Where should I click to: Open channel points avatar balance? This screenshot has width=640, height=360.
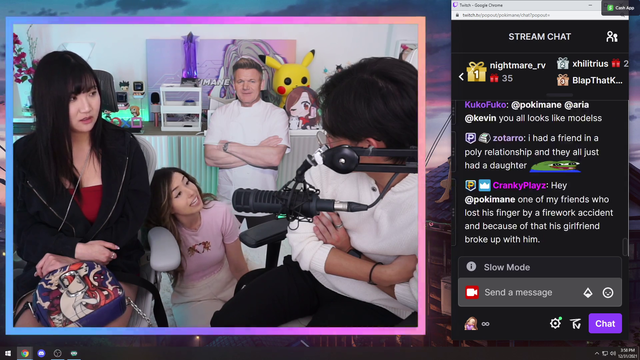click(477, 324)
